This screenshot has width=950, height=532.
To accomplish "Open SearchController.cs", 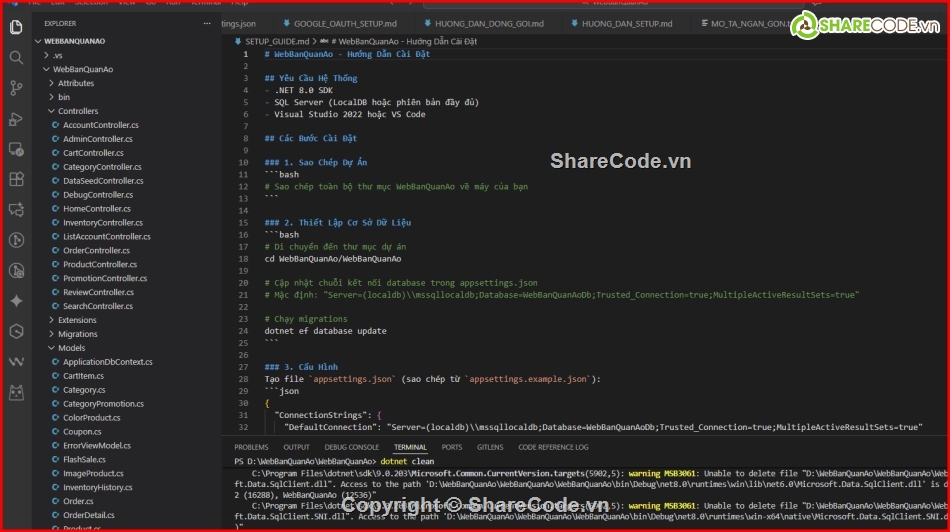I will pos(98,306).
